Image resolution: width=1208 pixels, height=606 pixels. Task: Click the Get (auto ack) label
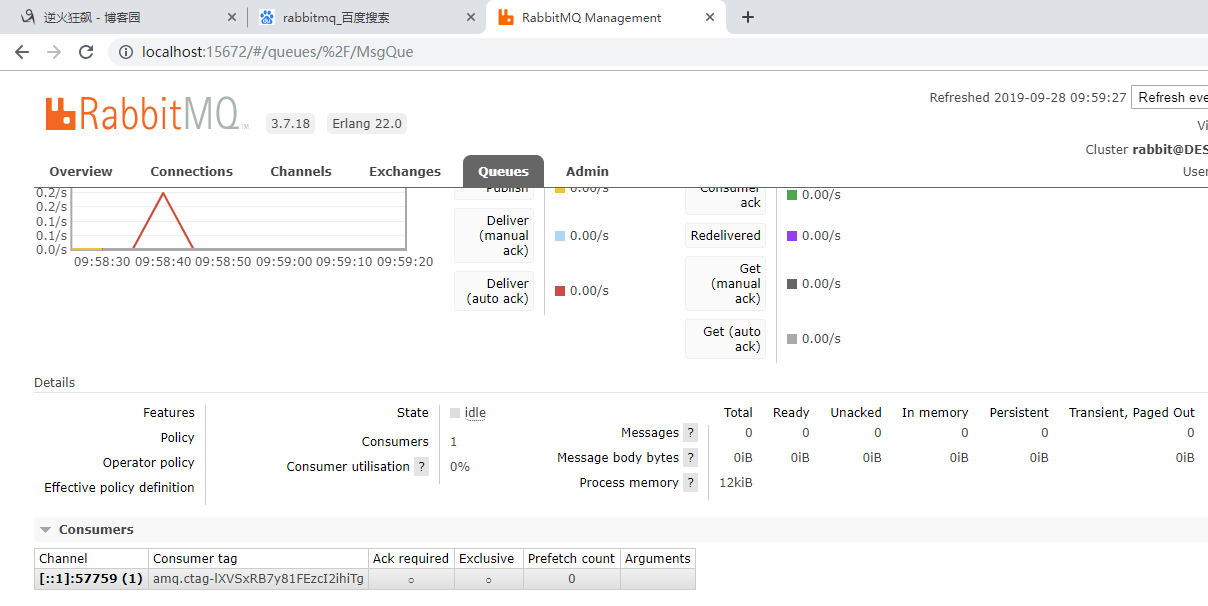tap(725, 339)
